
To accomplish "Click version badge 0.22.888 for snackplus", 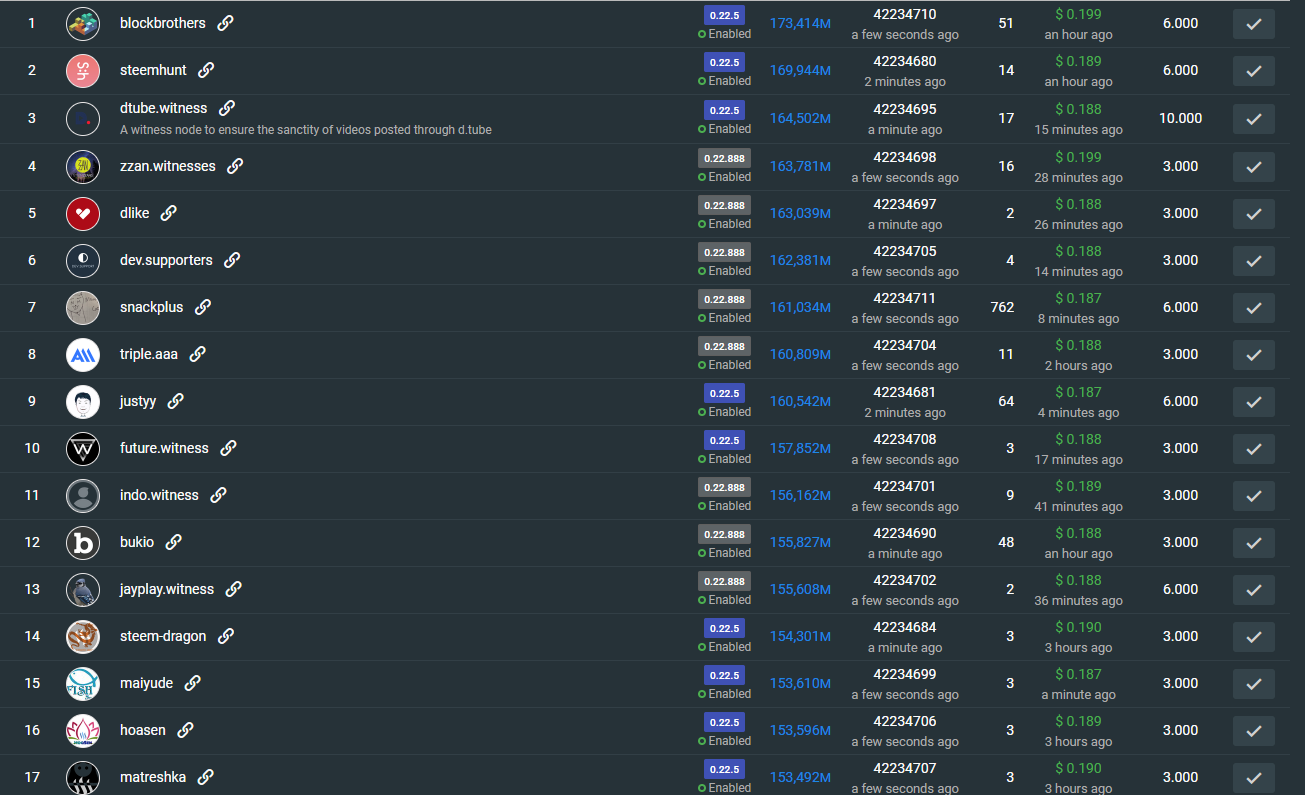I will coord(724,299).
